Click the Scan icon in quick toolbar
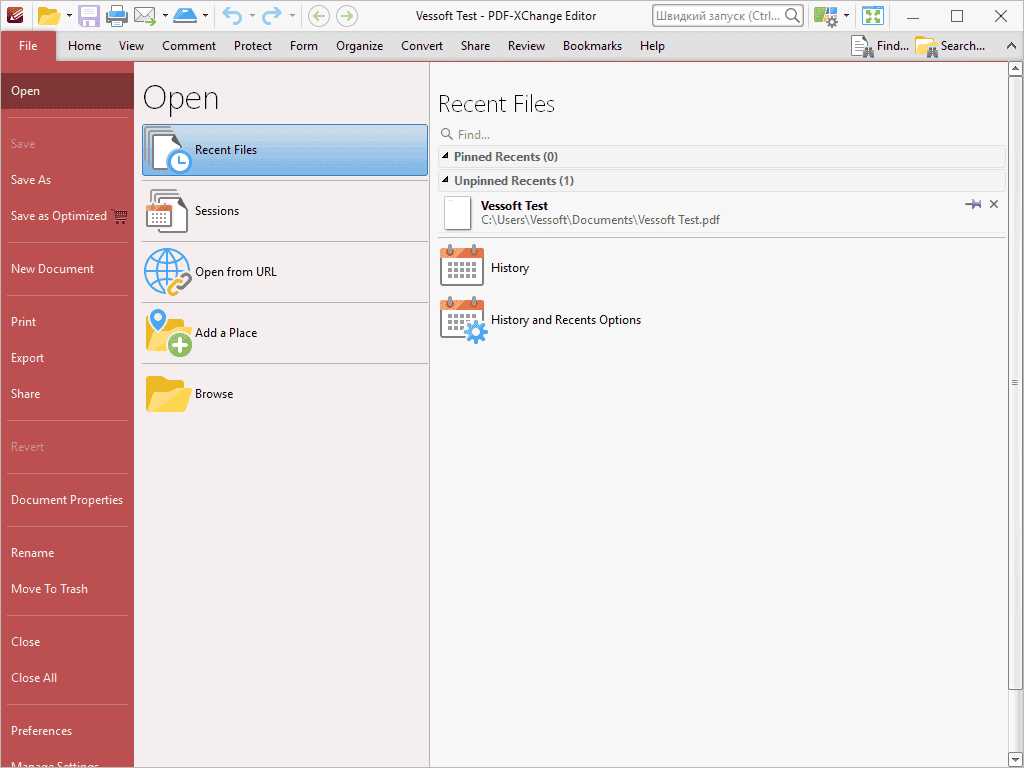 coord(185,15)
